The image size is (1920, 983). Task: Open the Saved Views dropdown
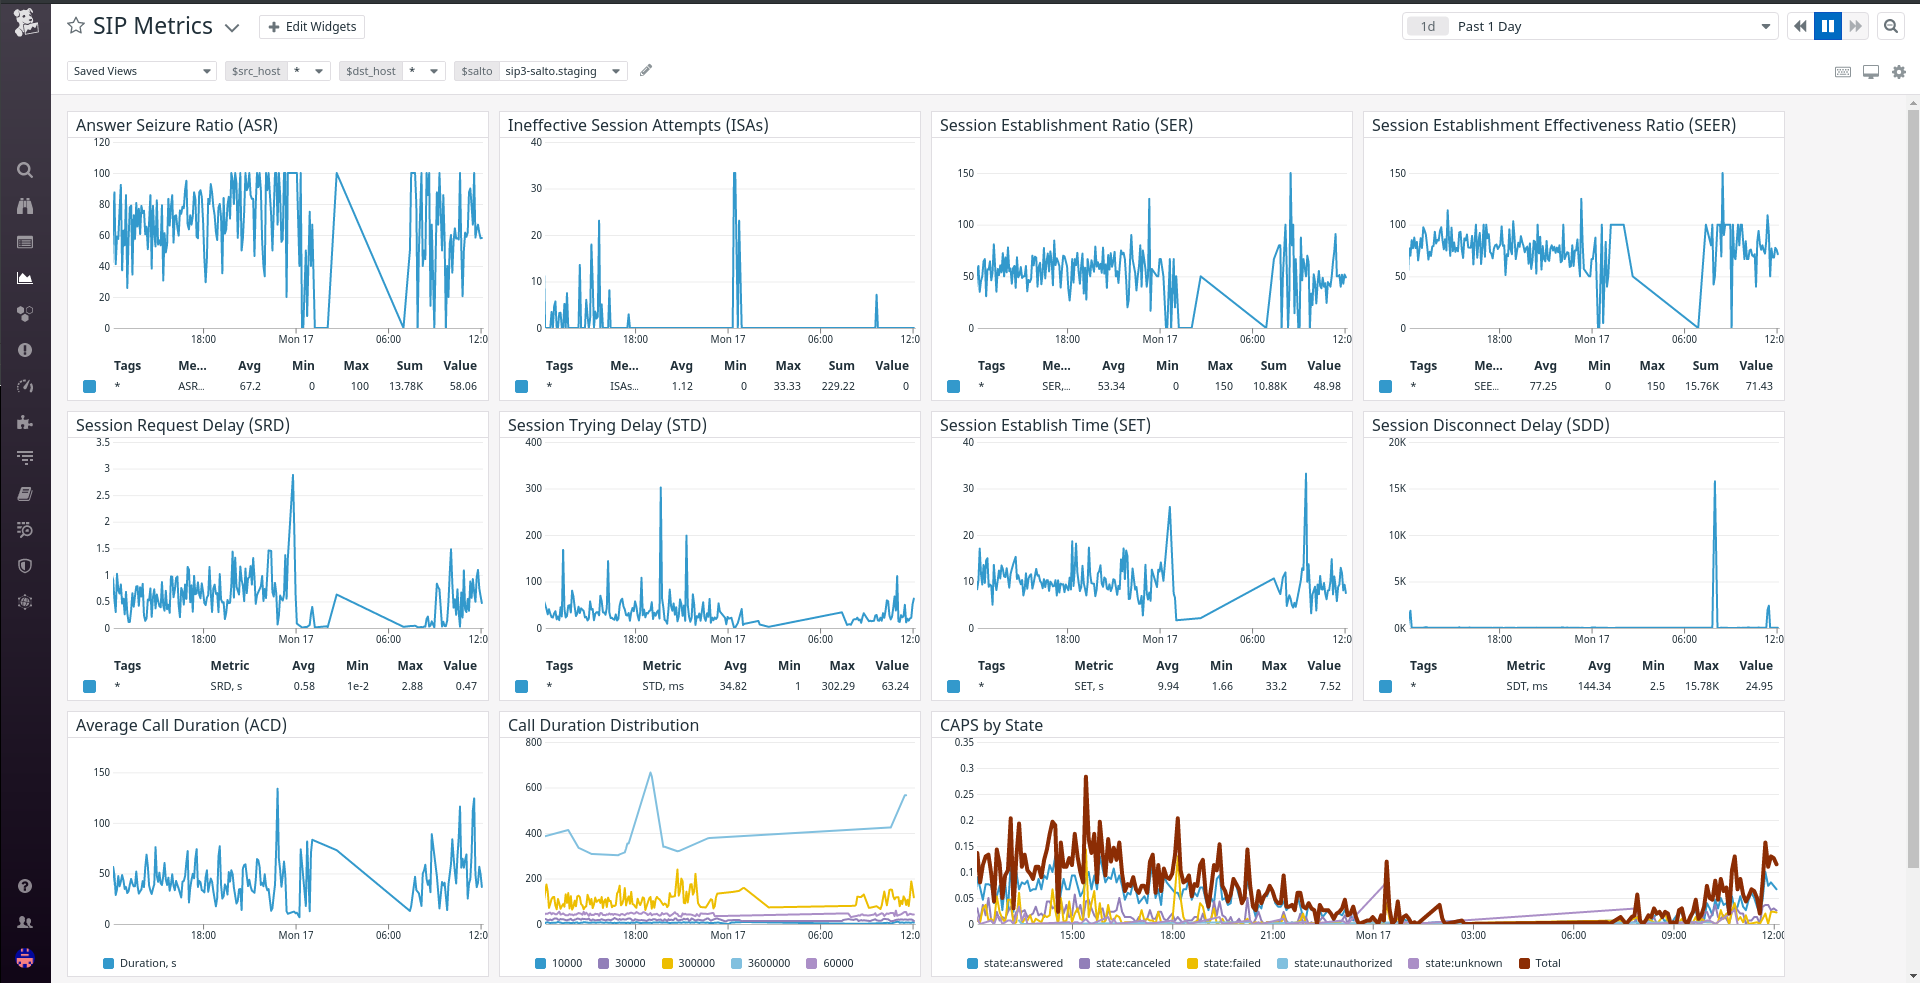(x=141, y=70)
